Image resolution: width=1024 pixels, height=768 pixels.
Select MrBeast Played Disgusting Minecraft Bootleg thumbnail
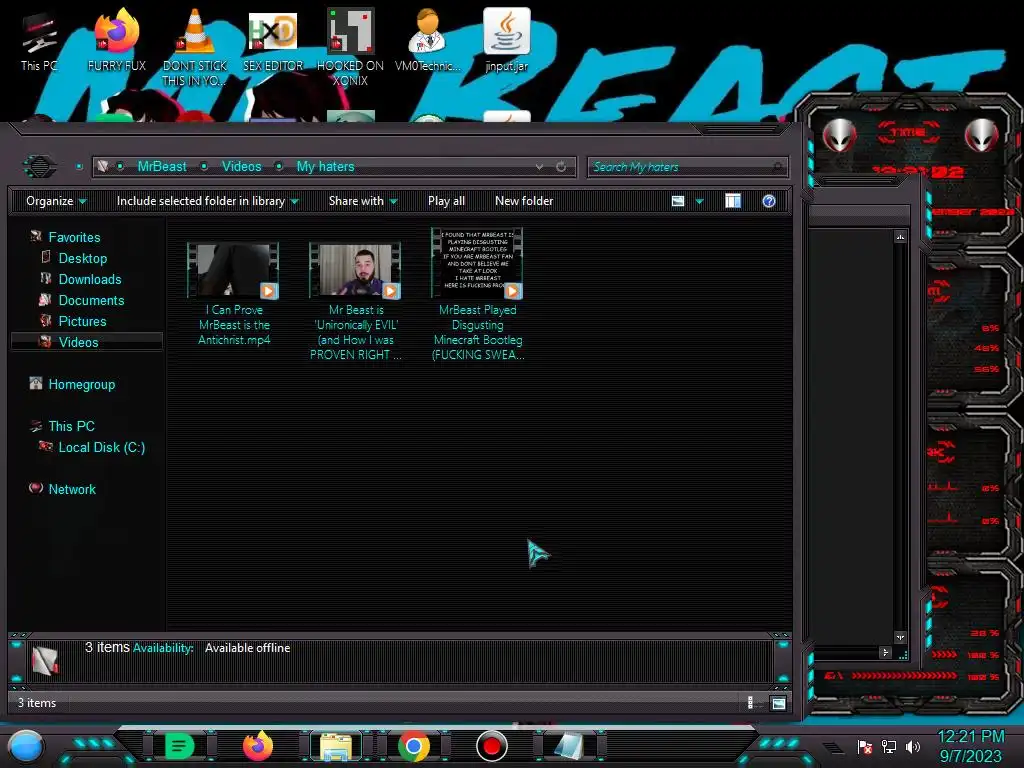click(x=477, y=263)
